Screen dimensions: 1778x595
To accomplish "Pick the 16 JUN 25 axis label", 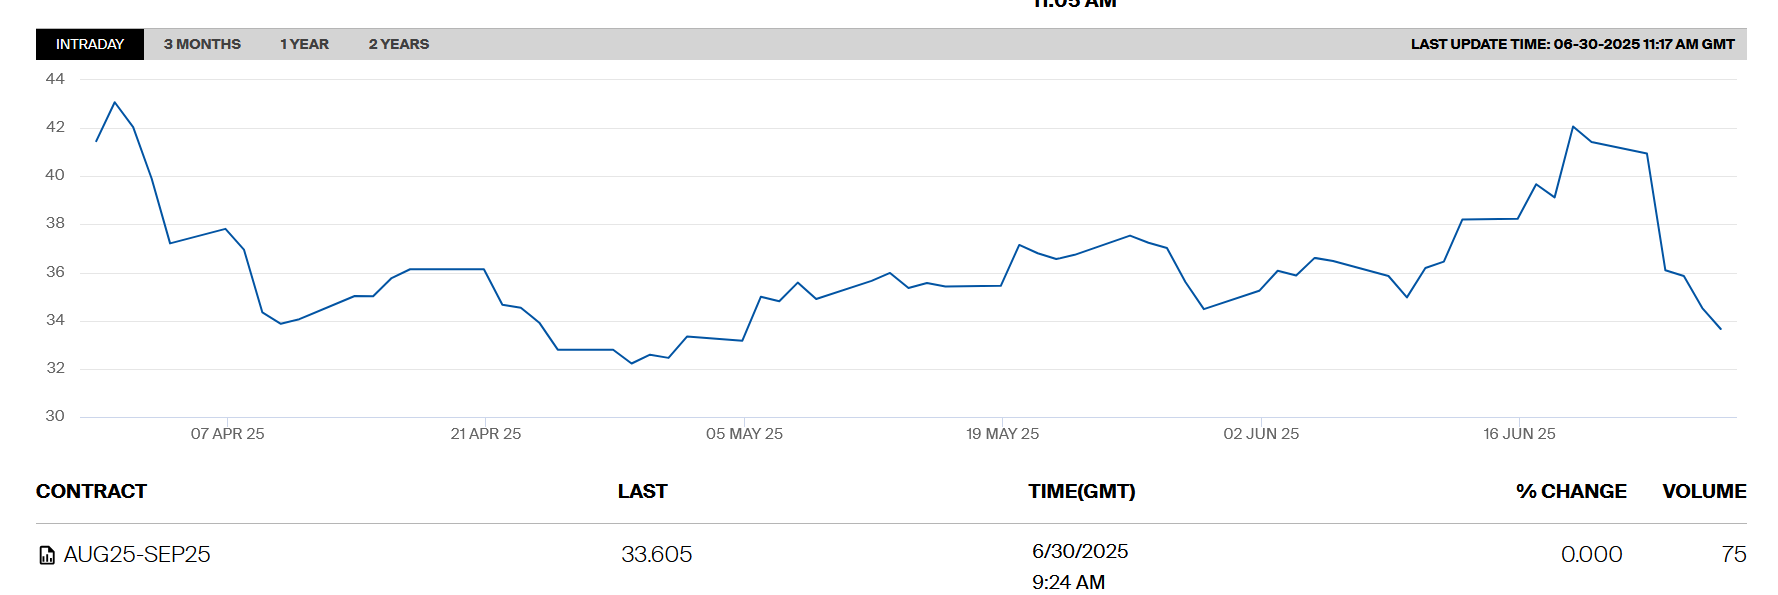I will (x=1519, y=433).
